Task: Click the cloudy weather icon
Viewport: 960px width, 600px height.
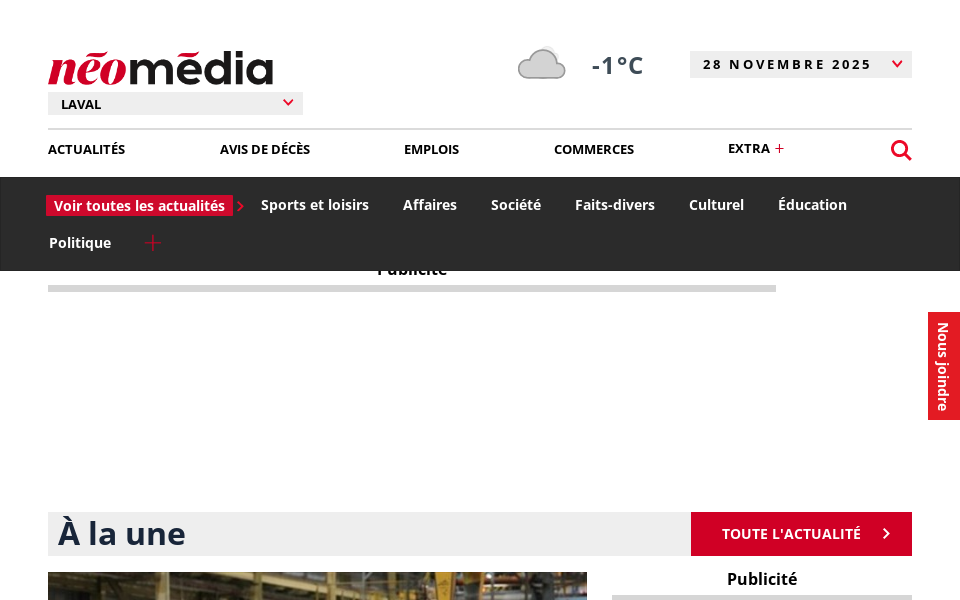Action: click(541, 64)
